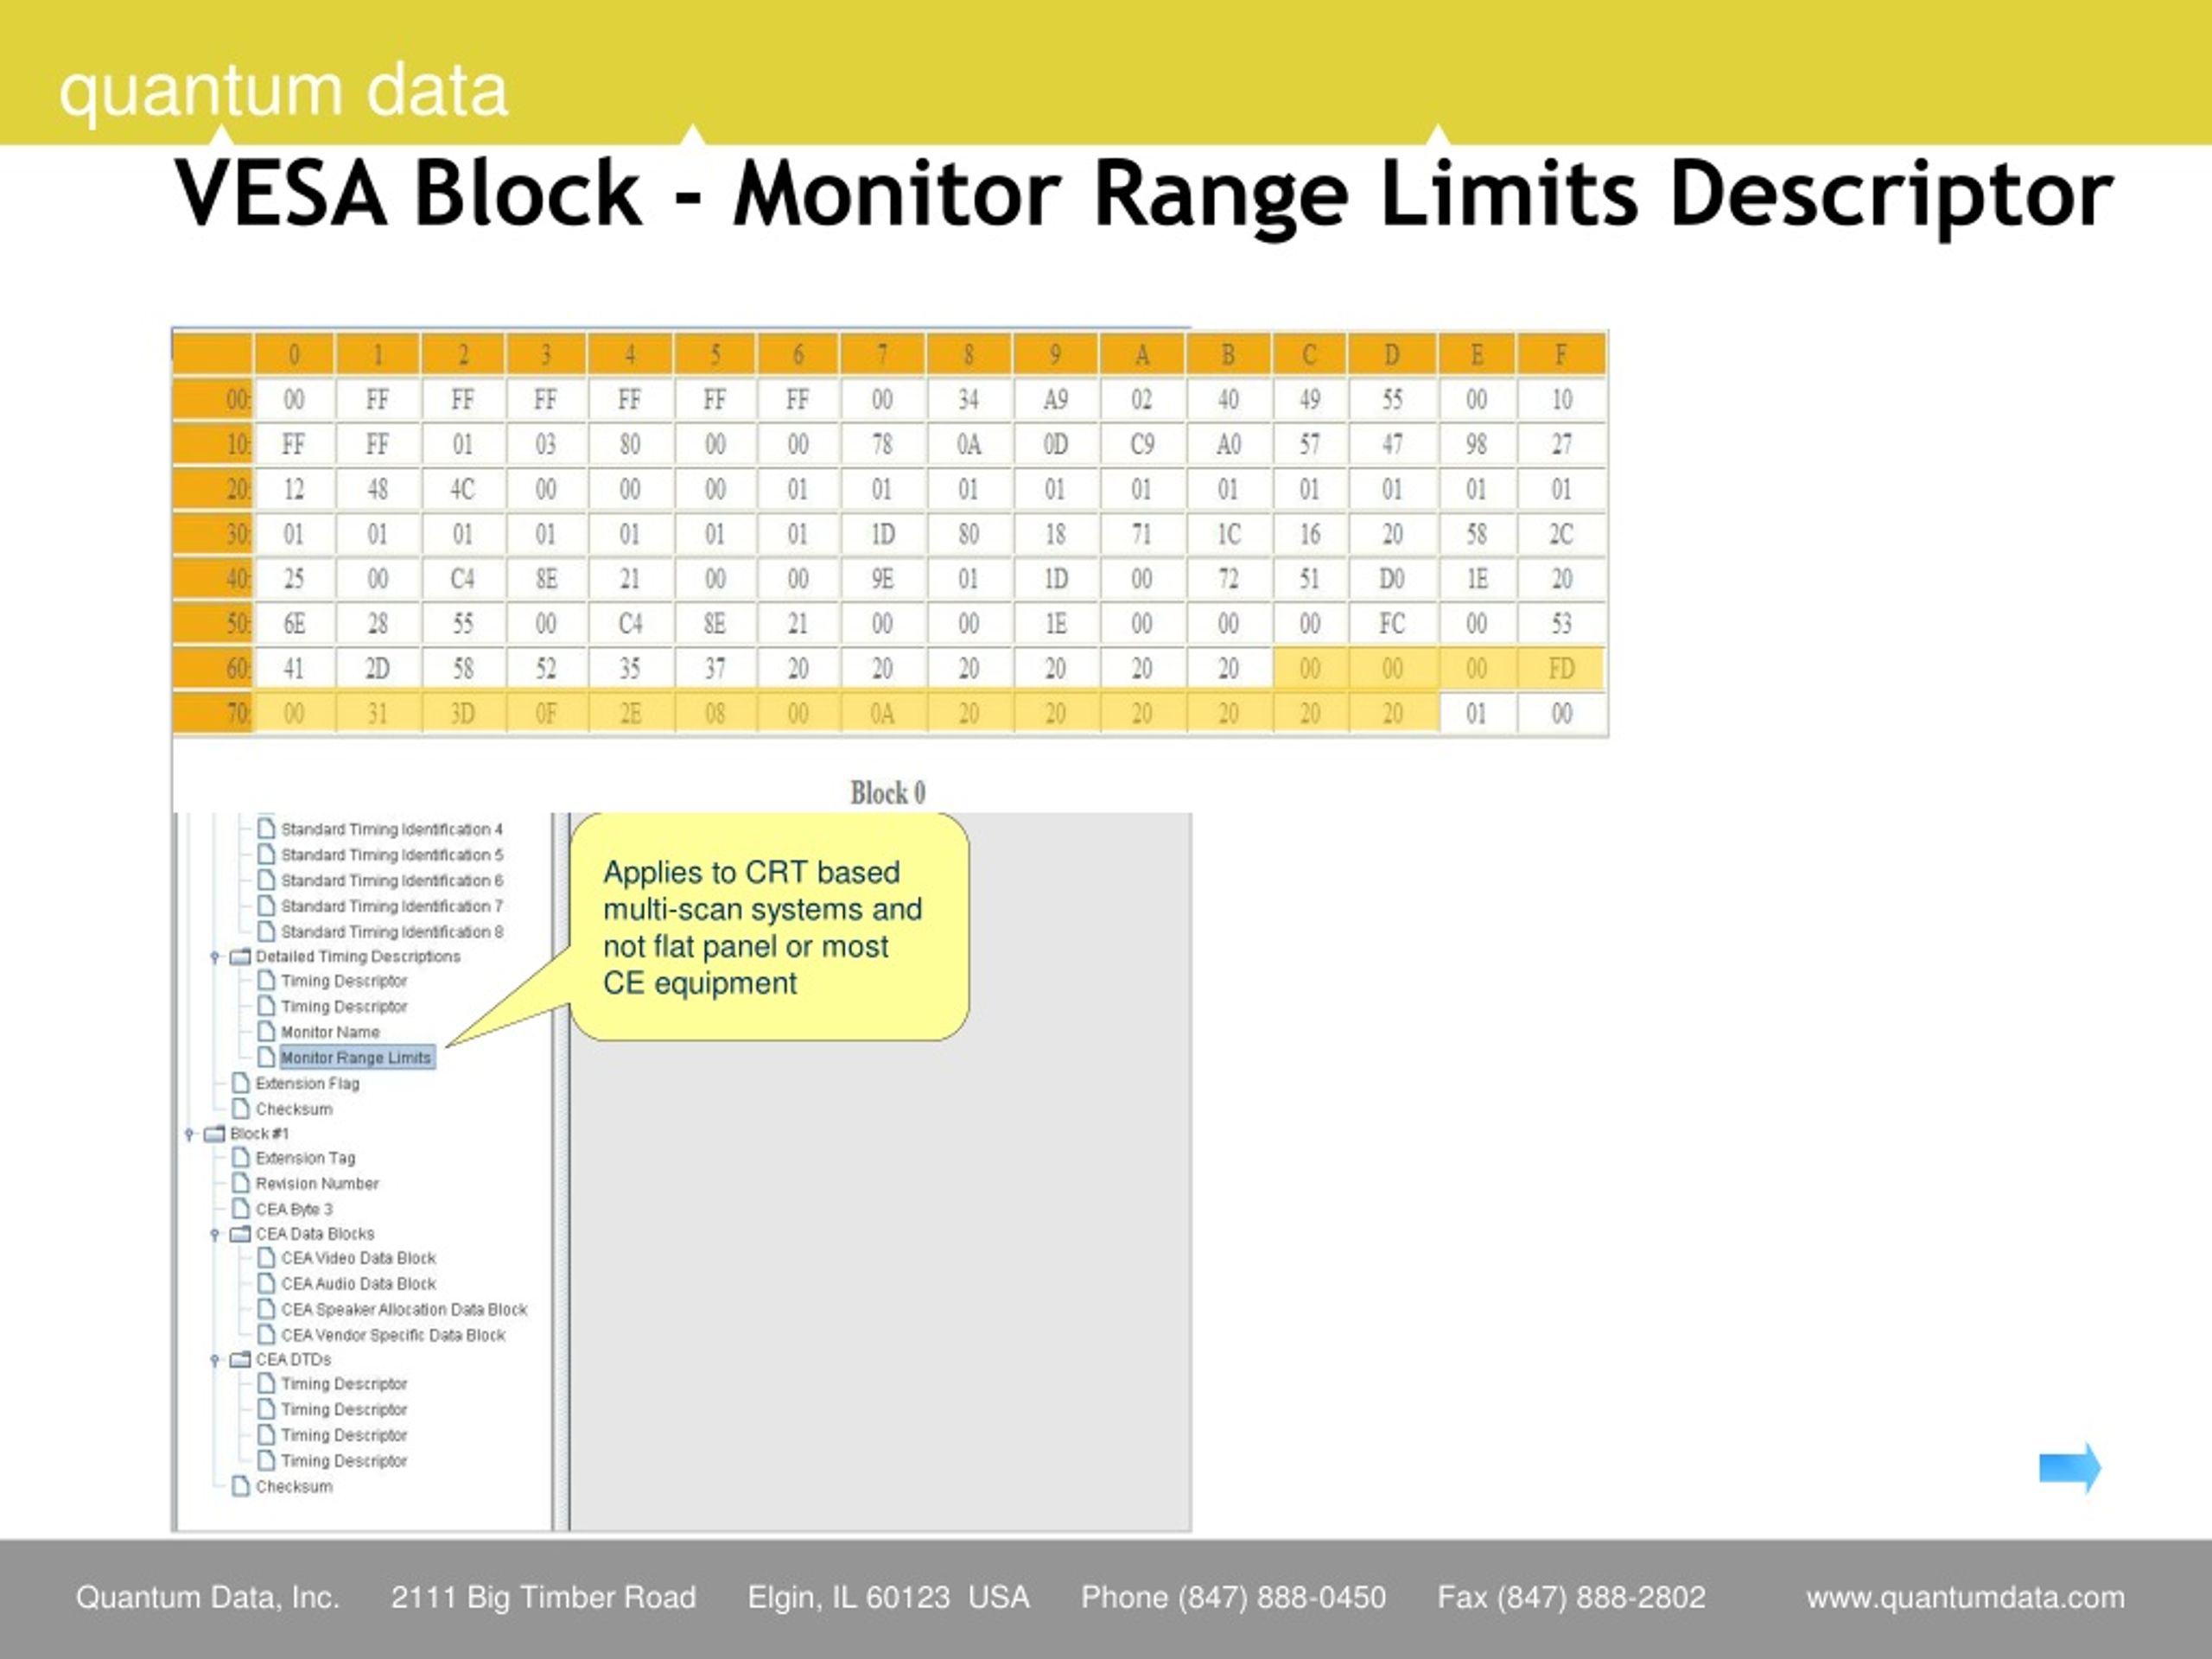Open the www.quantumdata.com link

pyautogui.click(x=1965, y=1597)
